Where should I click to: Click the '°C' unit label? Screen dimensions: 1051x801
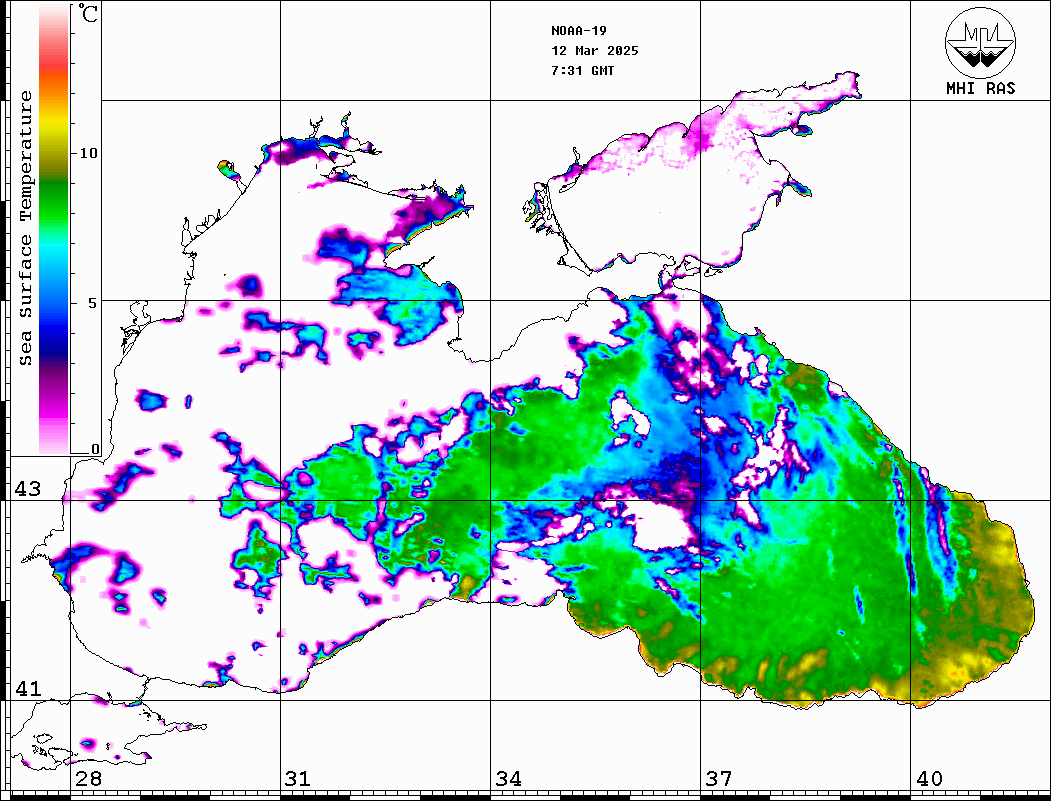[88, 13]
